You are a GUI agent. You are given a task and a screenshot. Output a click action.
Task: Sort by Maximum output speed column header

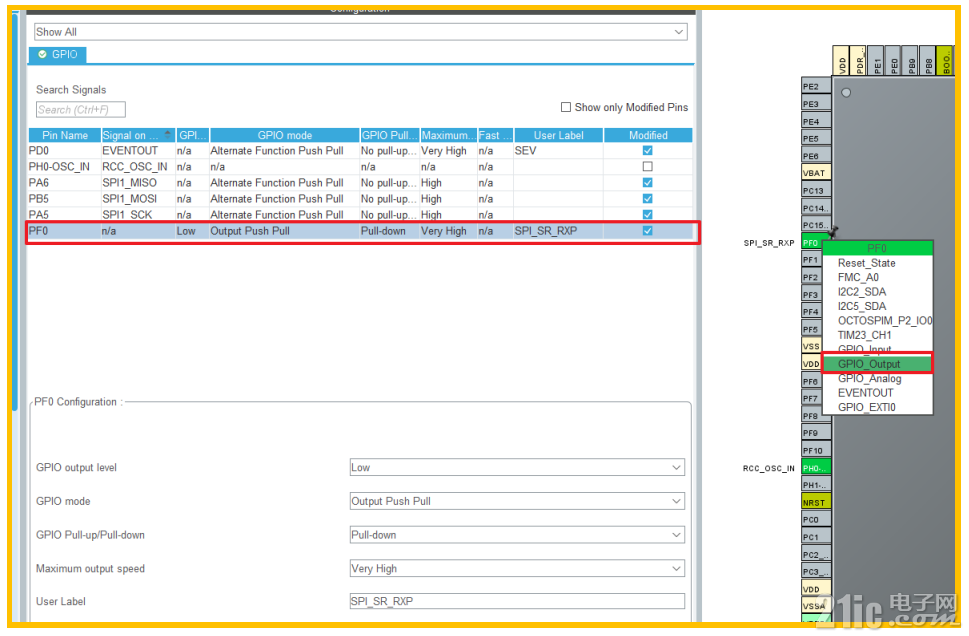(448, 135)
